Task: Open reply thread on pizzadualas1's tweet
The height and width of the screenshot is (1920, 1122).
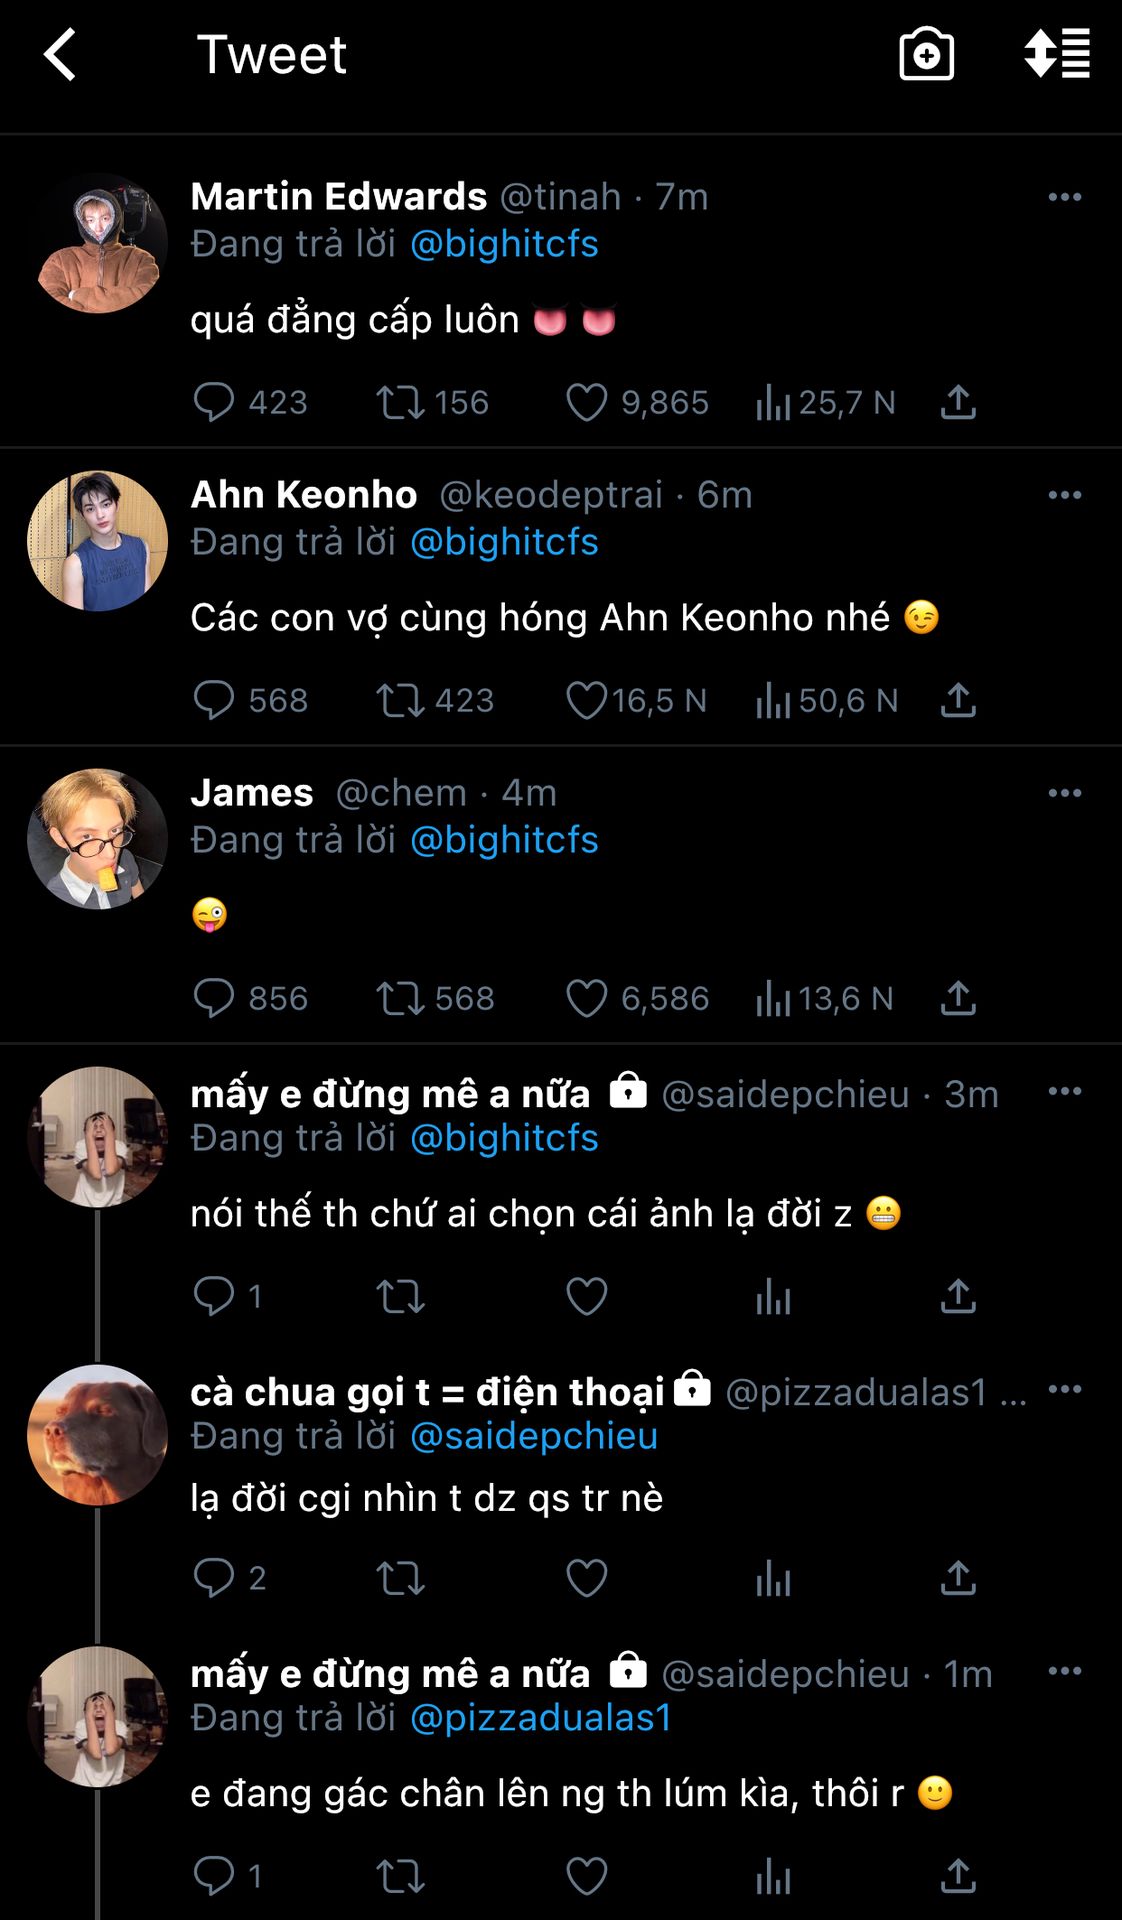Action: (x=213, y=1577)
